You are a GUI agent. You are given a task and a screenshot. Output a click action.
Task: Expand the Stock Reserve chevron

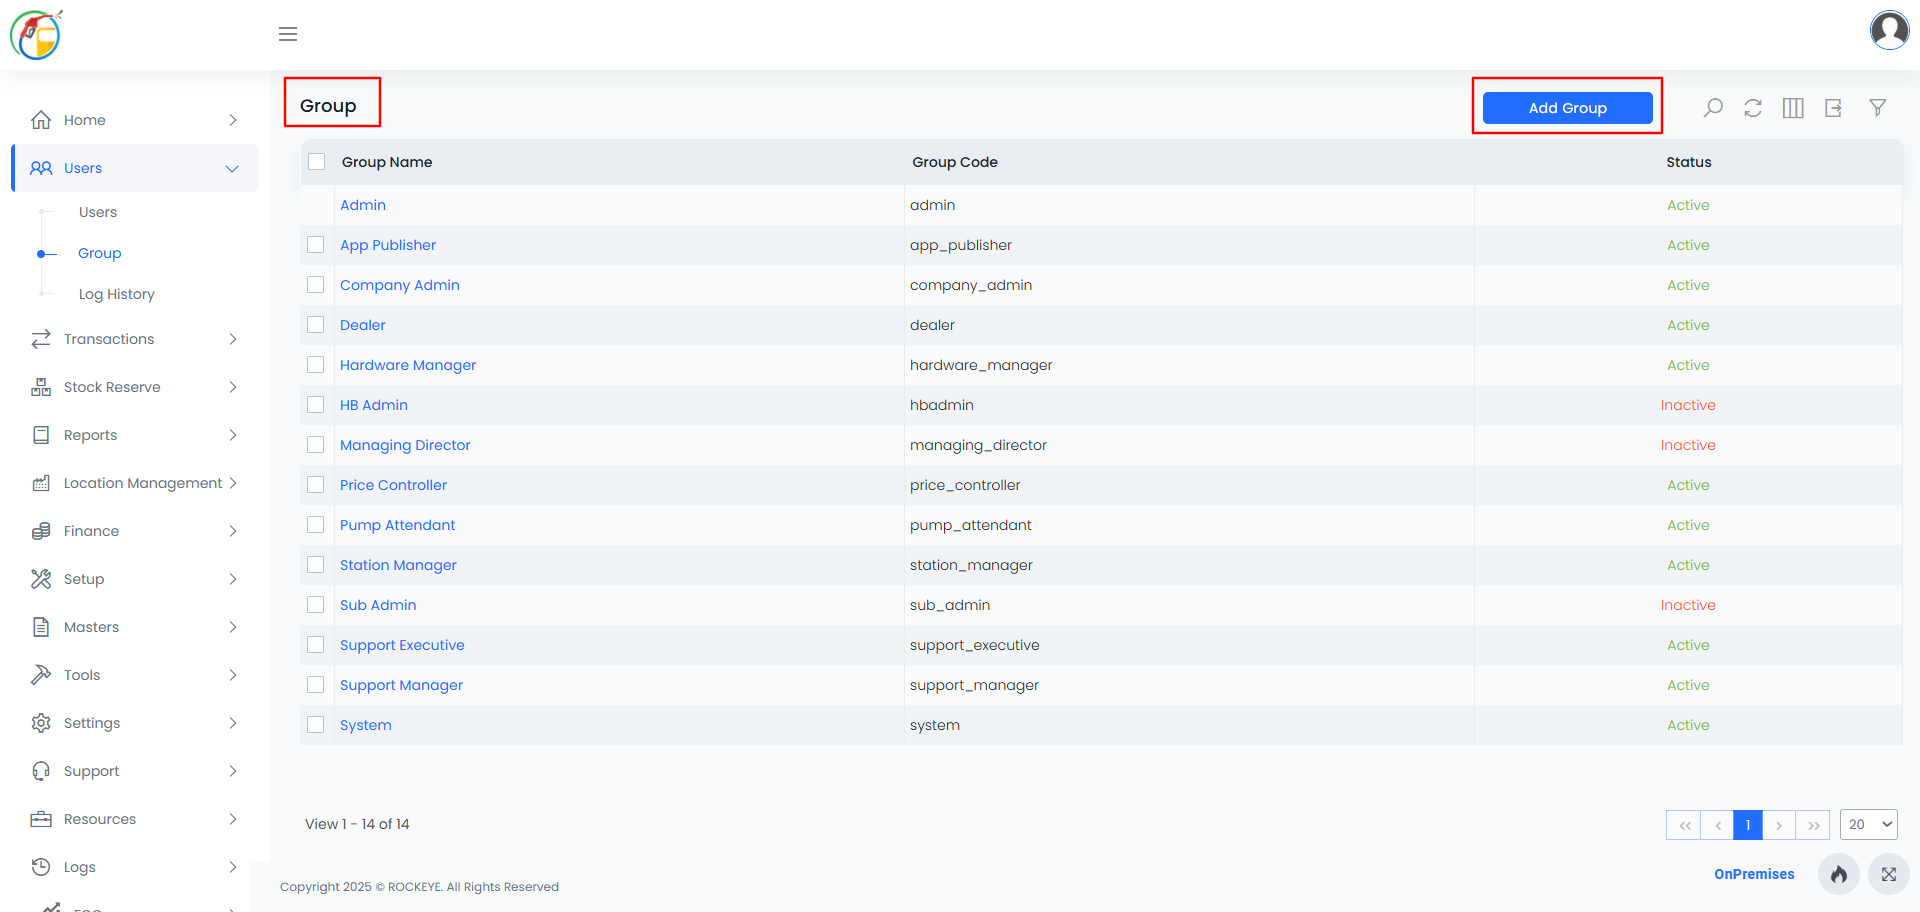pos(233,387)
